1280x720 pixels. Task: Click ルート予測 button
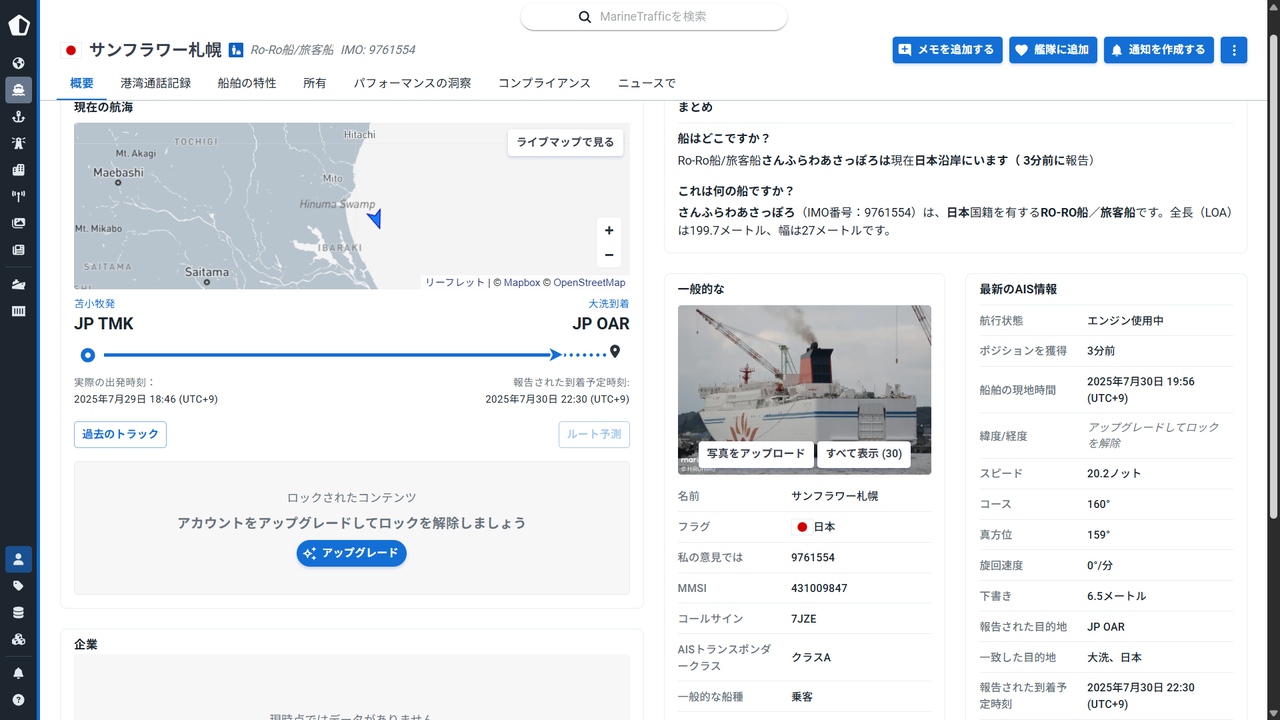point(594,434)
